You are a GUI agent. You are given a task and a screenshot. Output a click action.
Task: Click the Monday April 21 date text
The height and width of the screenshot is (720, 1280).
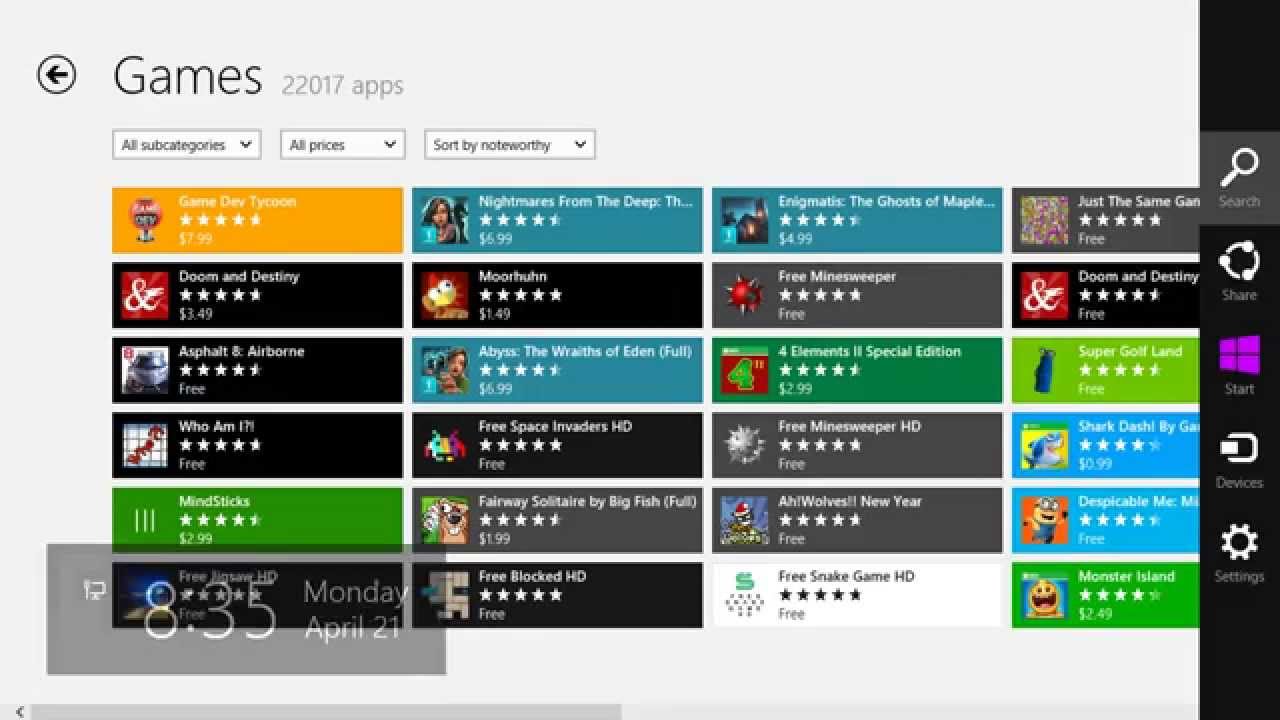tap(356, 609)
